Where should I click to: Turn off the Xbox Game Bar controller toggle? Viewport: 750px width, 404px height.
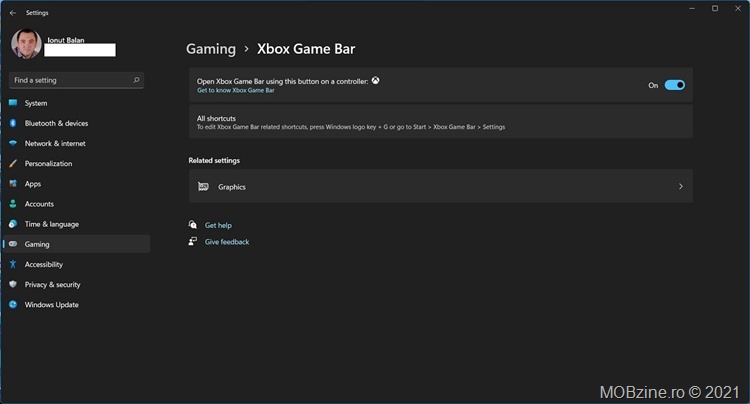pyautogui.click(x=674, y=85)
